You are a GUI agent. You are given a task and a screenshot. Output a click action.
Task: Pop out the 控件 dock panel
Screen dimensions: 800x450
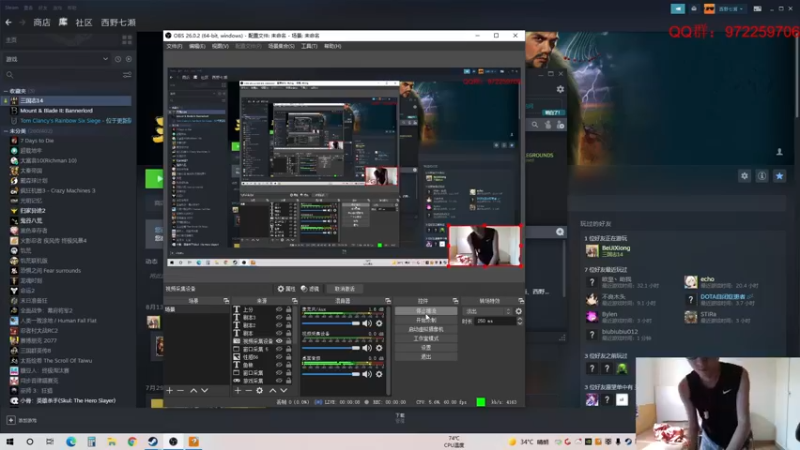pos(455,301)
